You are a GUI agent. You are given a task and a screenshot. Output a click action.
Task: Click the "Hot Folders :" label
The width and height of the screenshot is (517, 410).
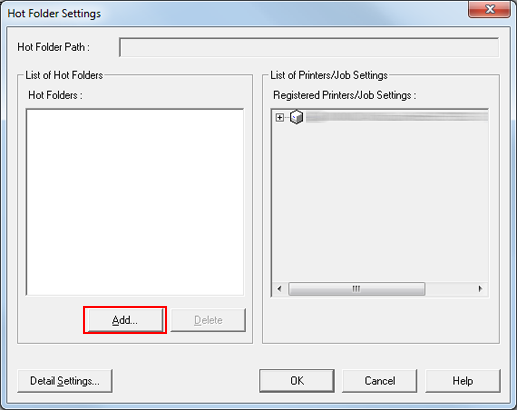point(55,95)
